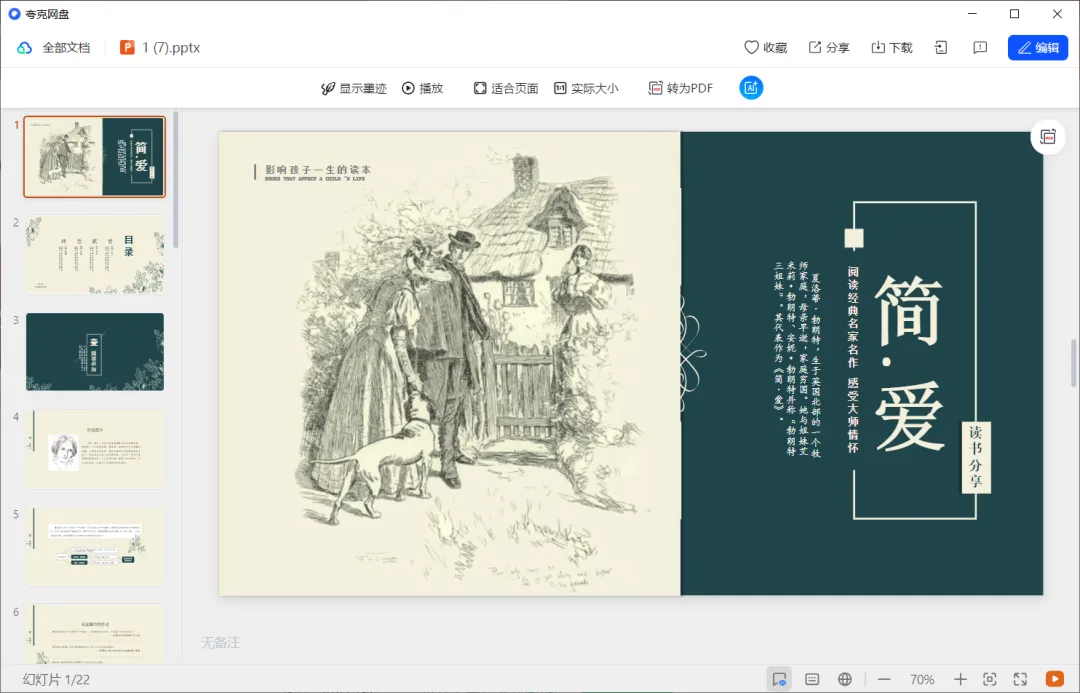
Task: Click the 影响孩子一生的读本 heading
Action: 318,169
